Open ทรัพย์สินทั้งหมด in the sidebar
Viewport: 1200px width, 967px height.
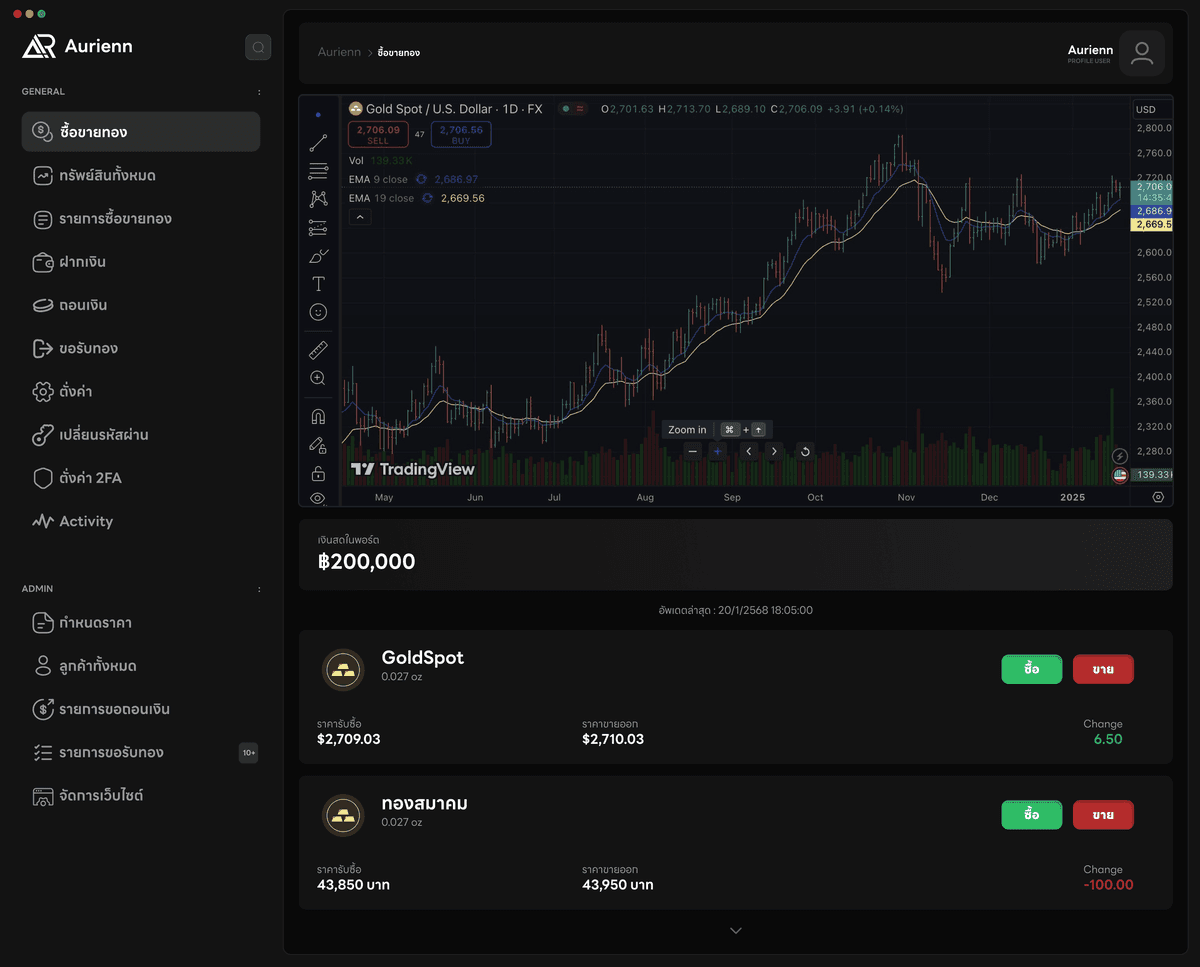(107, 176)
